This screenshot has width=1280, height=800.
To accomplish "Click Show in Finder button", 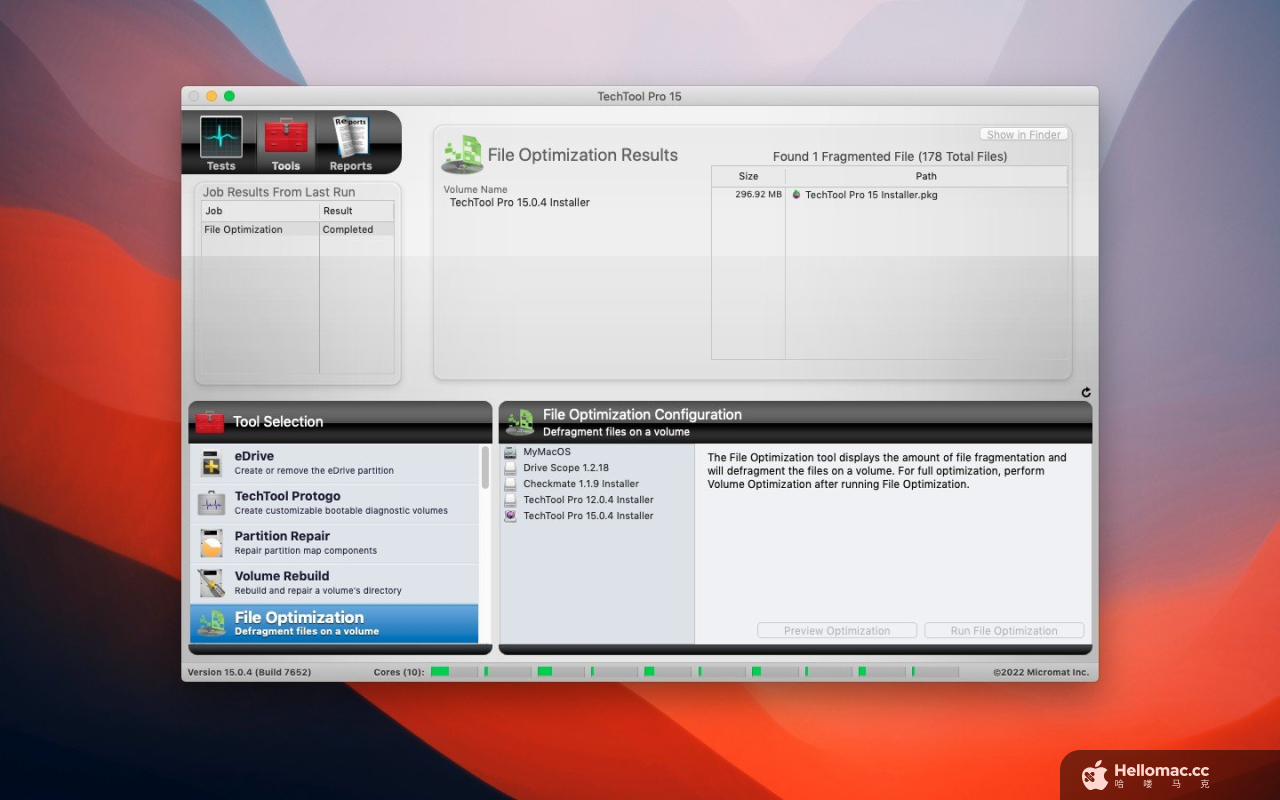I will 1023,134.
